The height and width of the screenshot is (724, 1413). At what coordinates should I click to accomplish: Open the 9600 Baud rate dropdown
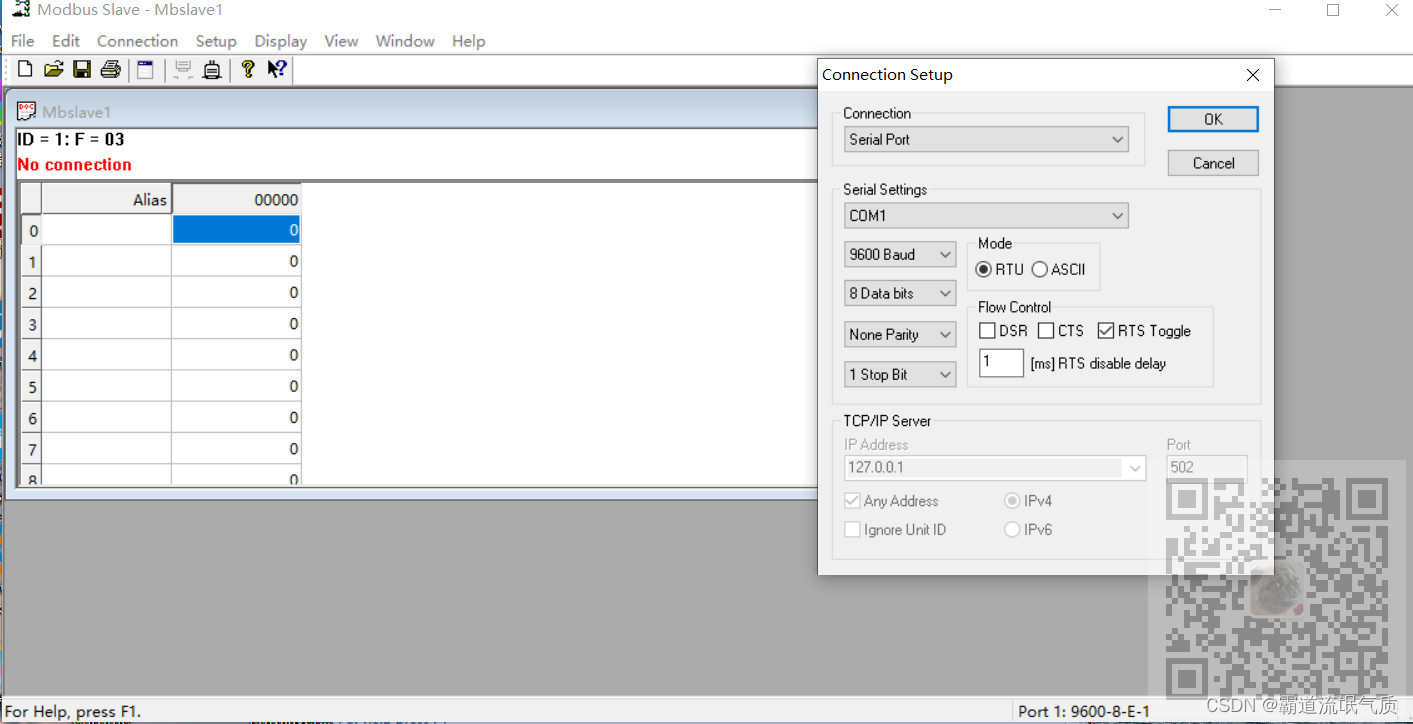pyautogui.click(x=944, y=254)
